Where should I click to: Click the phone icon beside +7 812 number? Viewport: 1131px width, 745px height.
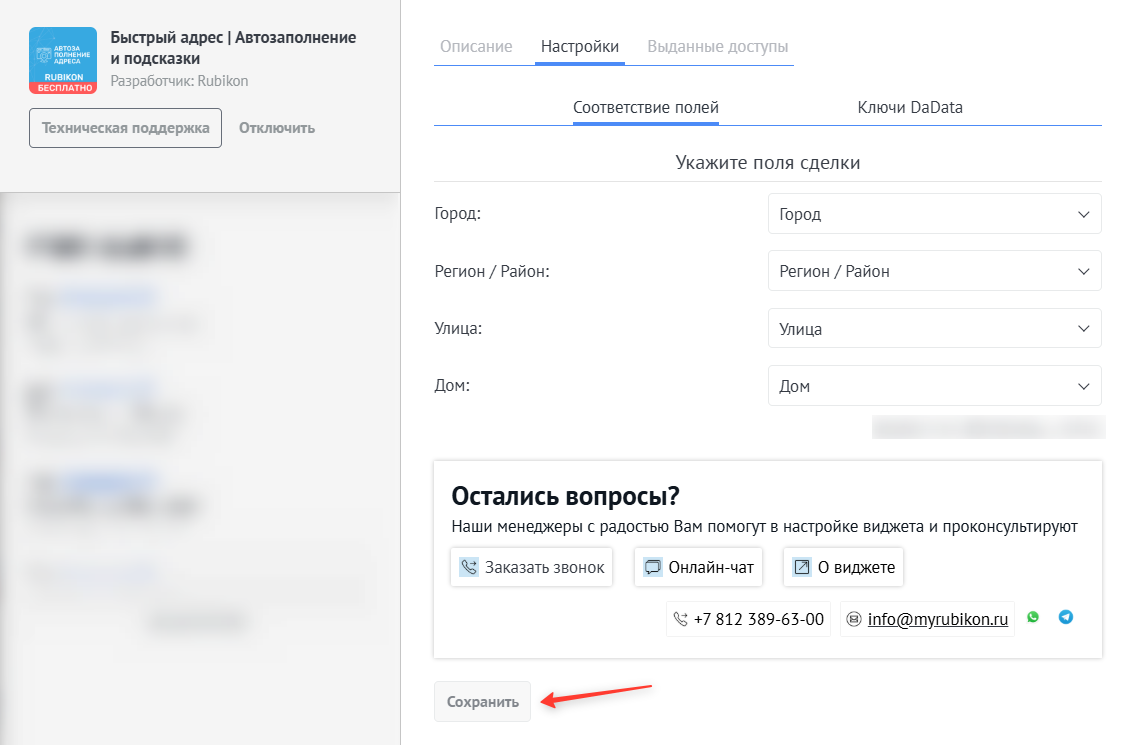coord(680,619)
